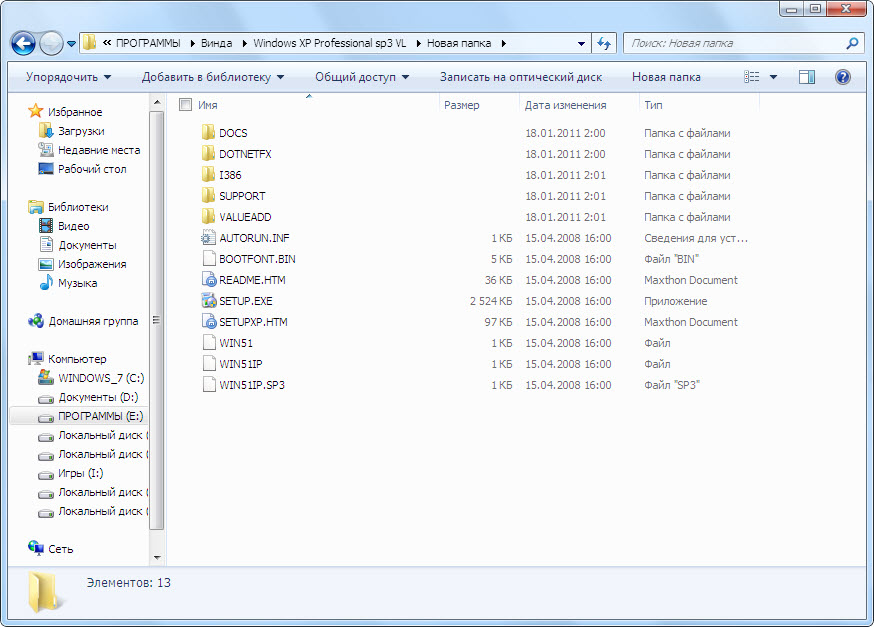Viewport: 874px width, 627px height.
Task: Open Домашняя группа in the sidebar
Action: [93, 321]
